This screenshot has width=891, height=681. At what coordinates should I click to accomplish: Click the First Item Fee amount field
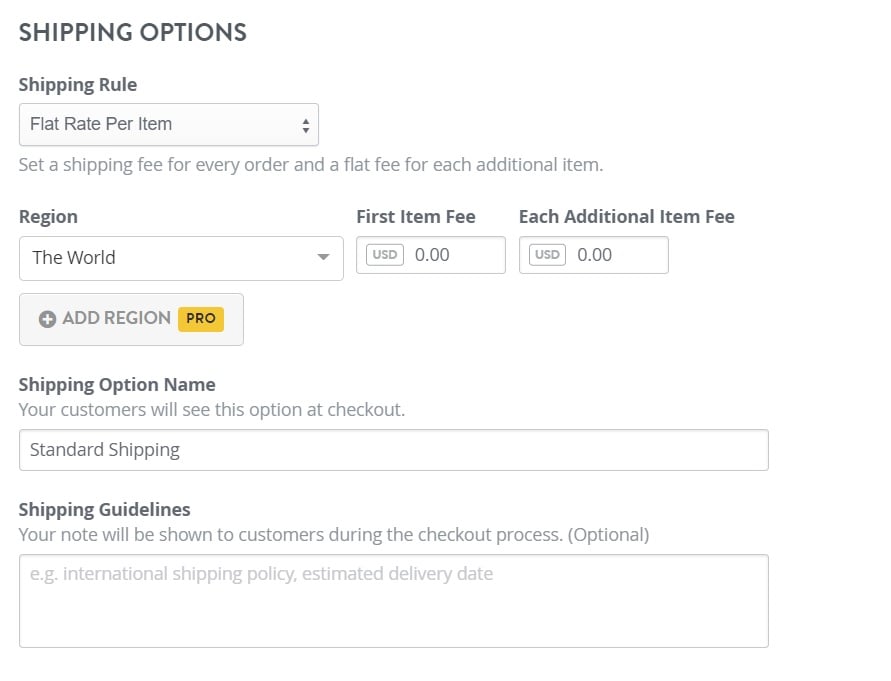click(x=431, y=255)
